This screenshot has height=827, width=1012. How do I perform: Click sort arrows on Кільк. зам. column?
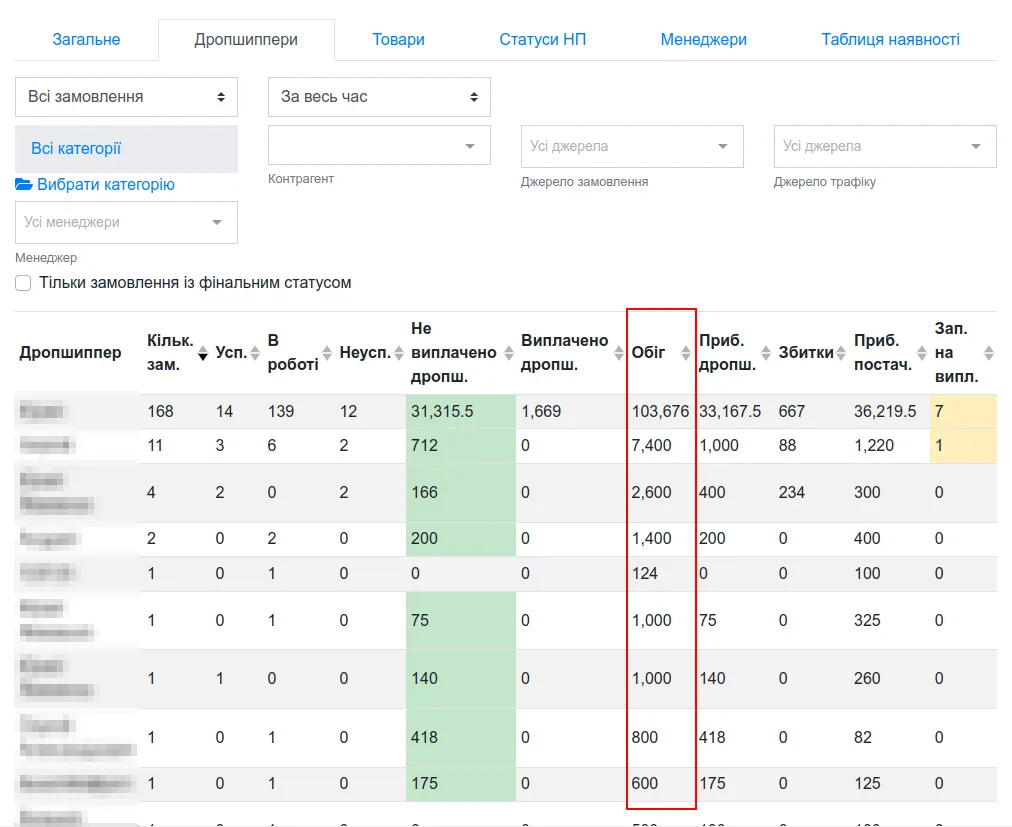[x=203, y=353]
